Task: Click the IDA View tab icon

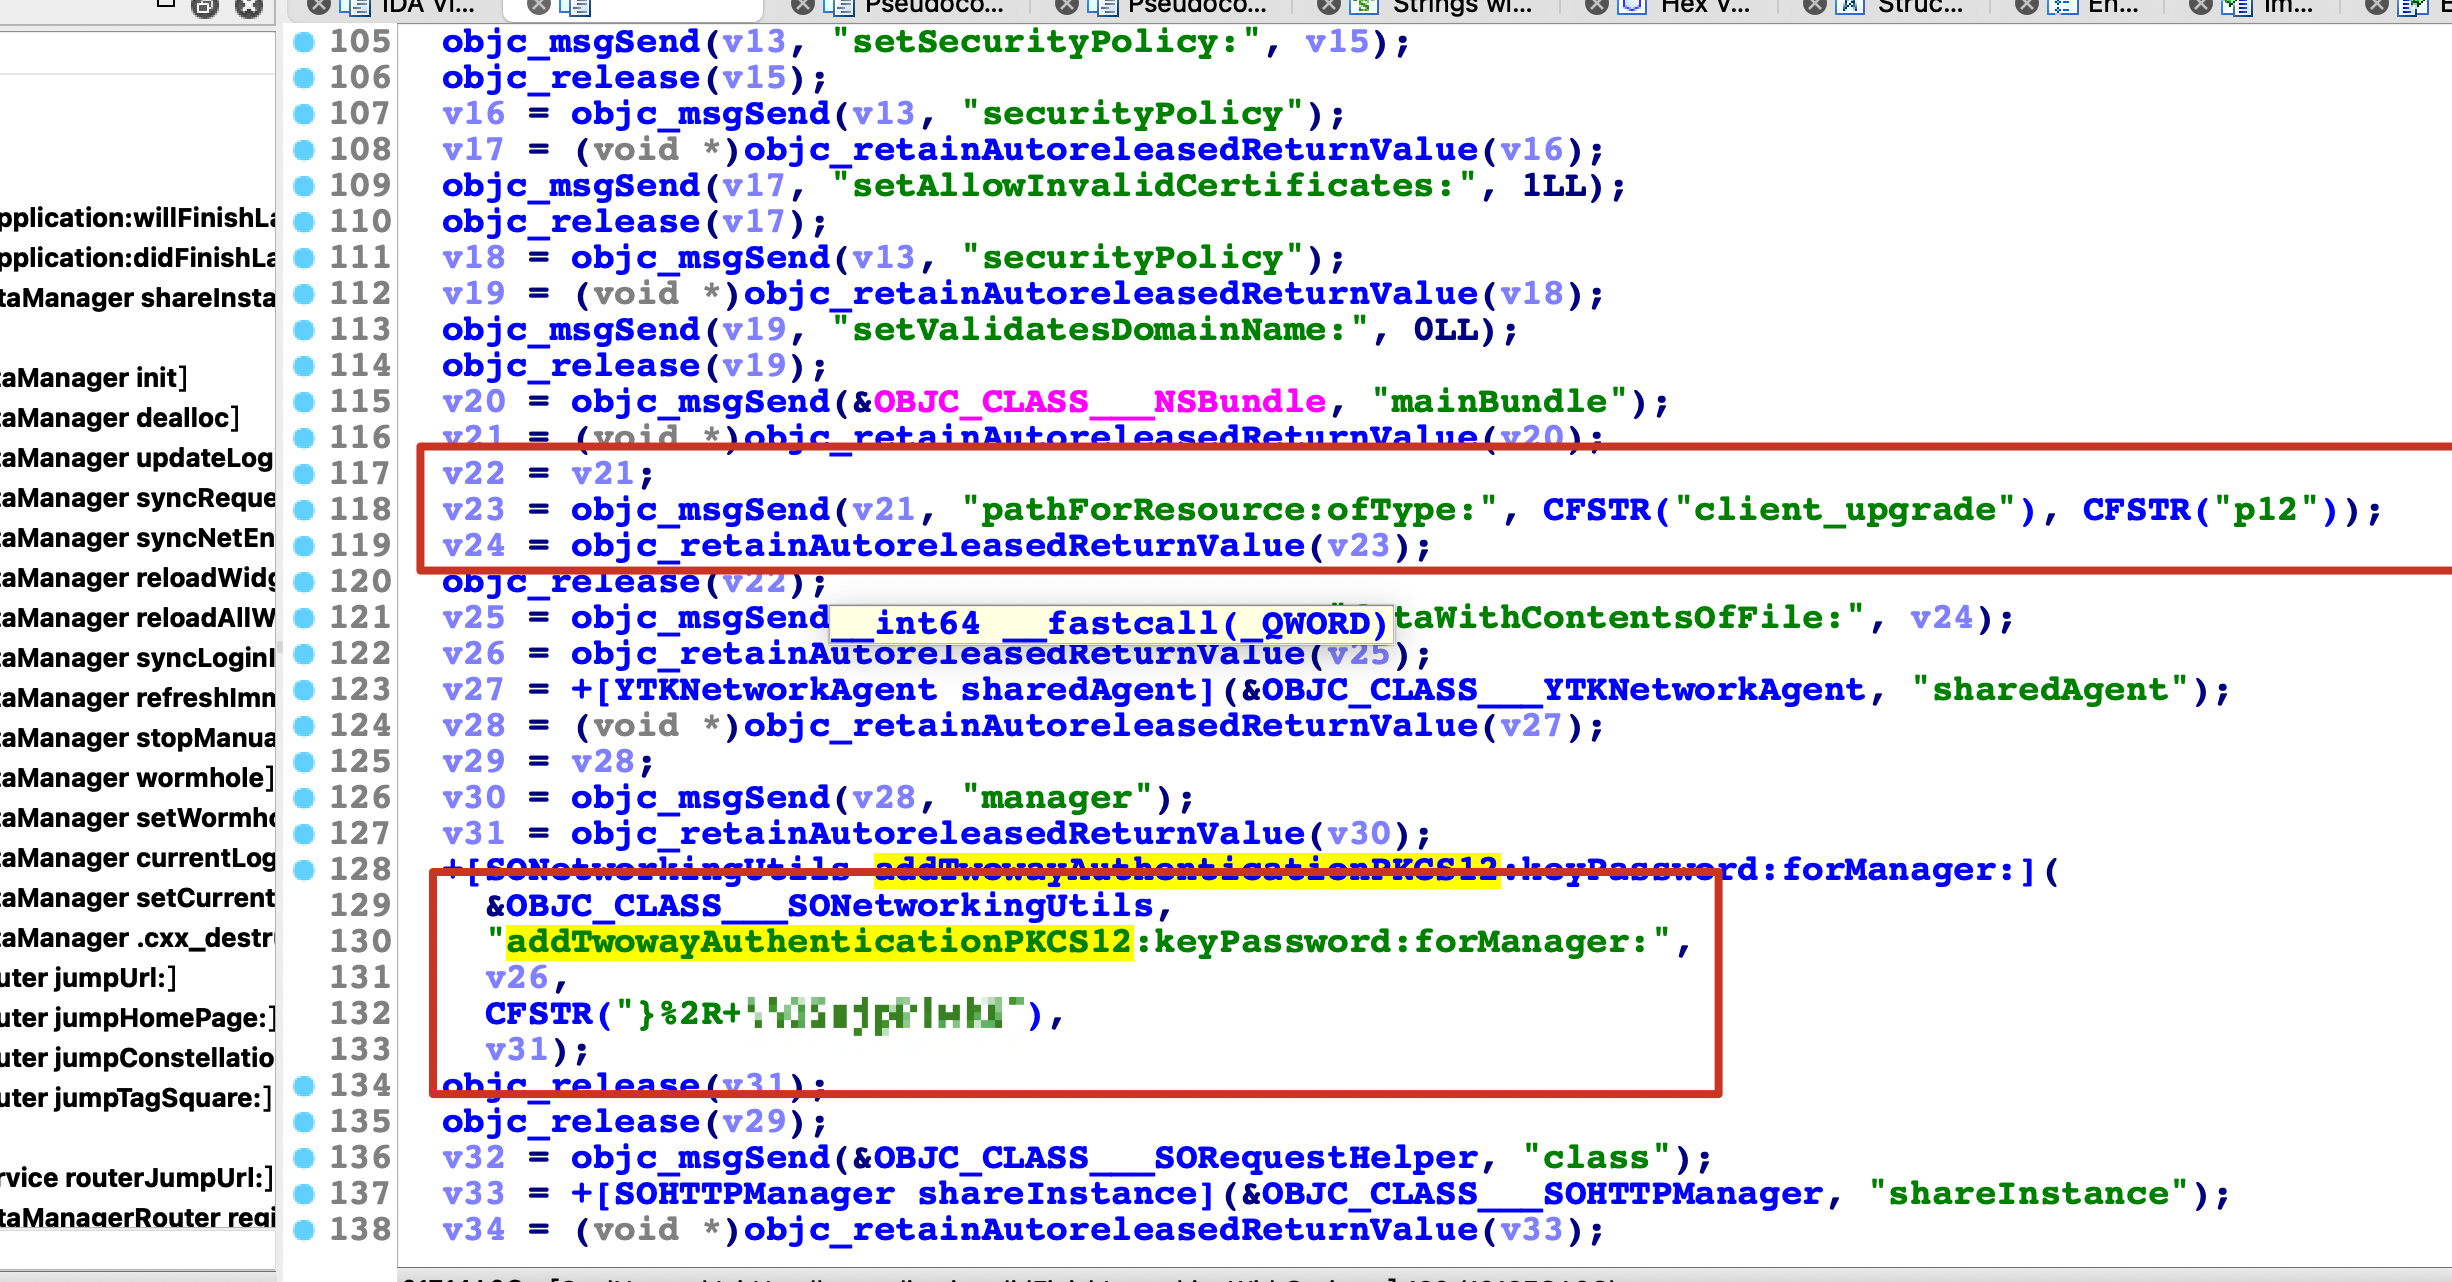Action: [x=354, y=7]
